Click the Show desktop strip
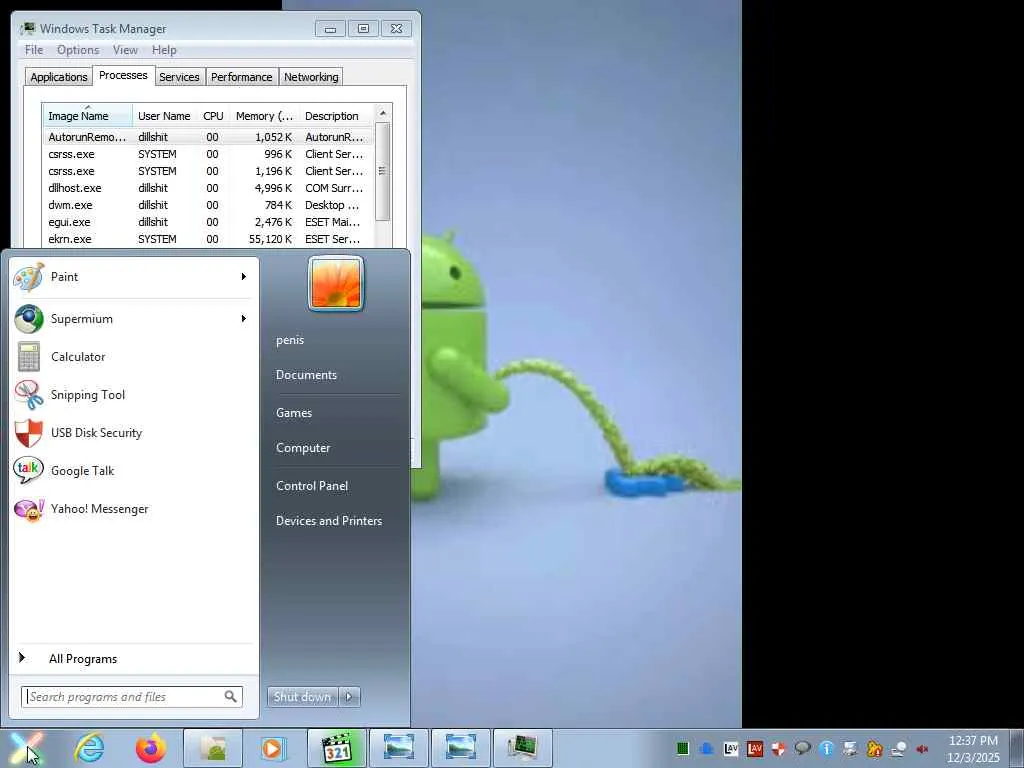Image resolution: width=1024 pixels, height=768 pixels. tap(1017, 748)
